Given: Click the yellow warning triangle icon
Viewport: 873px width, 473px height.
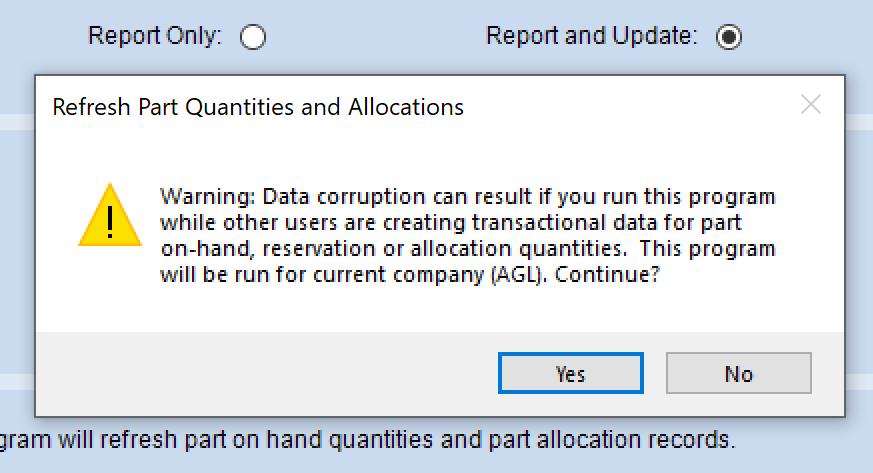Looking at the screenshot, I should click(x=110, y=215).
